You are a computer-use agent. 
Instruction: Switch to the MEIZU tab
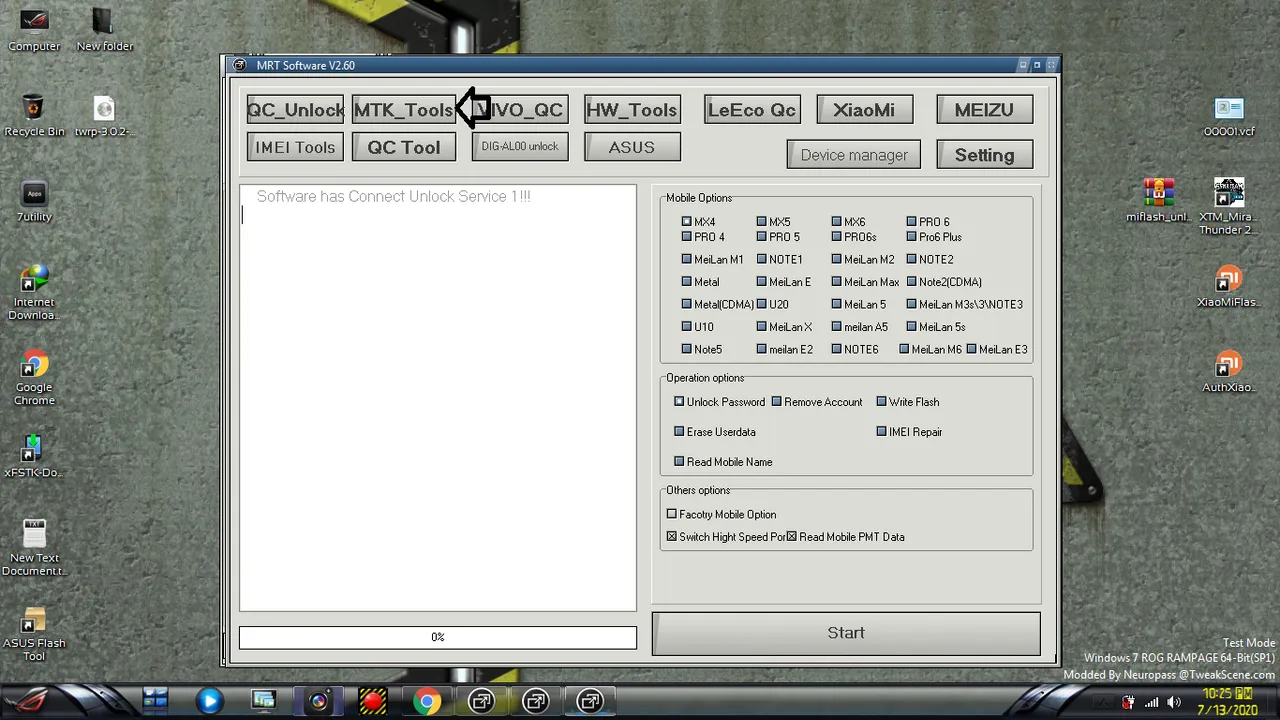point(984,110)
